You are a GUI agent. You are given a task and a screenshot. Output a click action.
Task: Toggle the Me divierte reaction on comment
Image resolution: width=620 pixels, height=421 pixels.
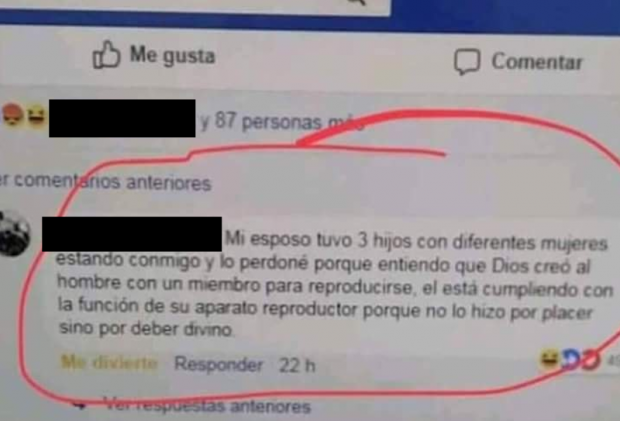pos(109,362)
